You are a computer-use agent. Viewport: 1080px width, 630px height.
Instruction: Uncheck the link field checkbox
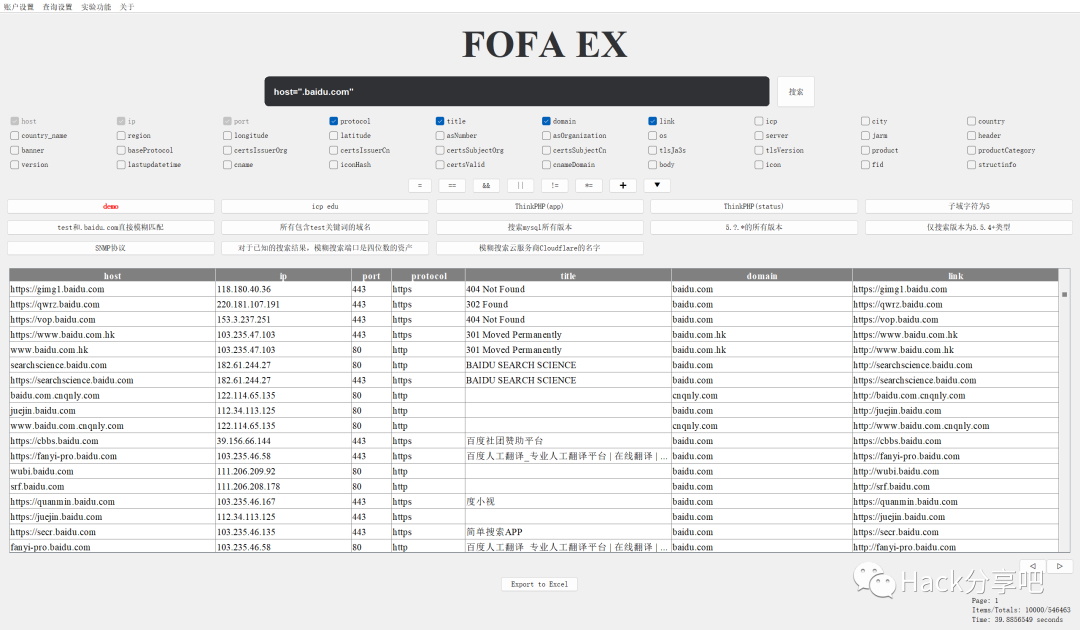click(x=652, y=121)
